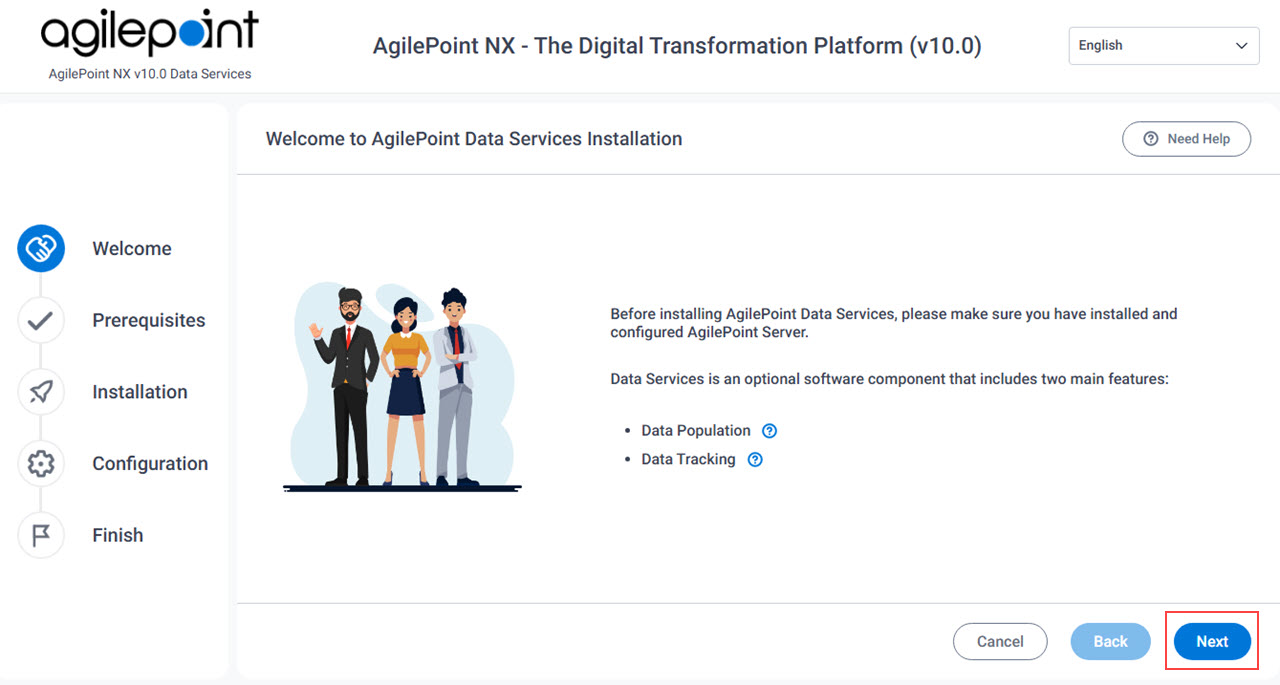Click the Cancel button
This screenshot has width=1280, height=685.
pos(1000,642)
